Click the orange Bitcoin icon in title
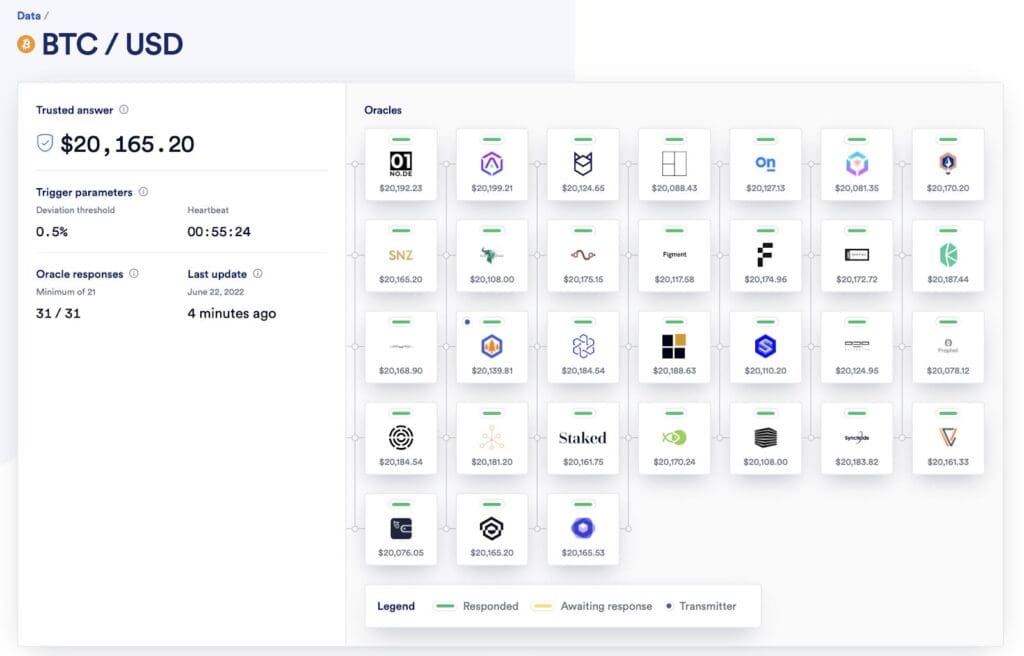 pos(26,44)
